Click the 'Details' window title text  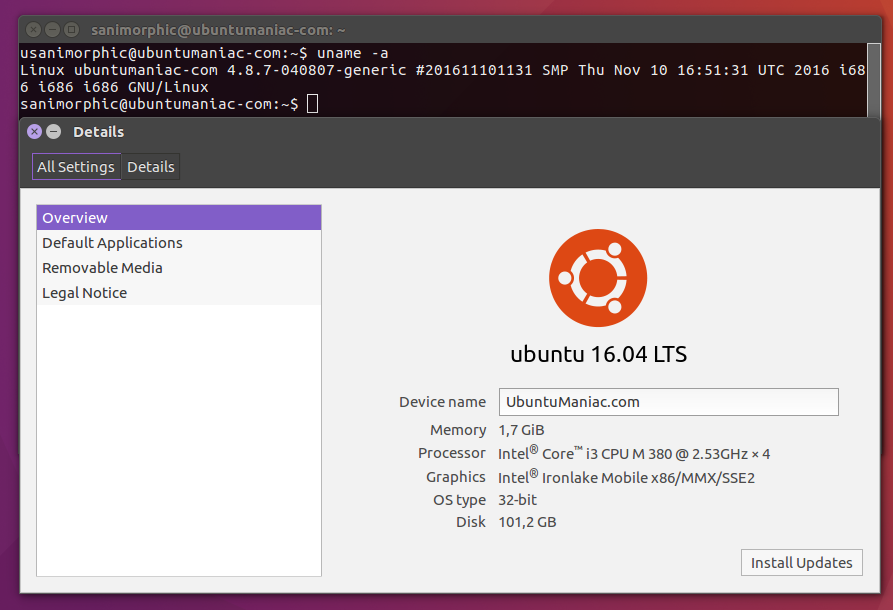[99, 132]
